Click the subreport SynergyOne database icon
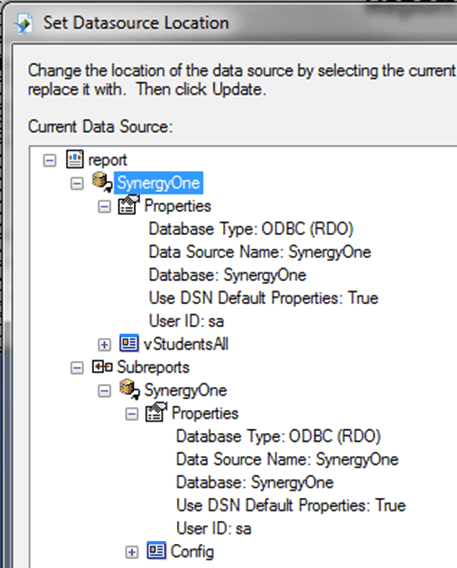 [x=129, y=390]
